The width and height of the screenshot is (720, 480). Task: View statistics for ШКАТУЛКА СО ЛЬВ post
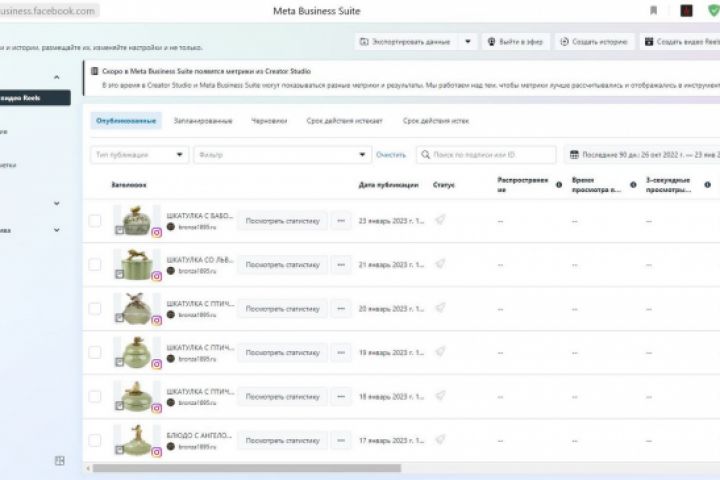coord(282,265)
